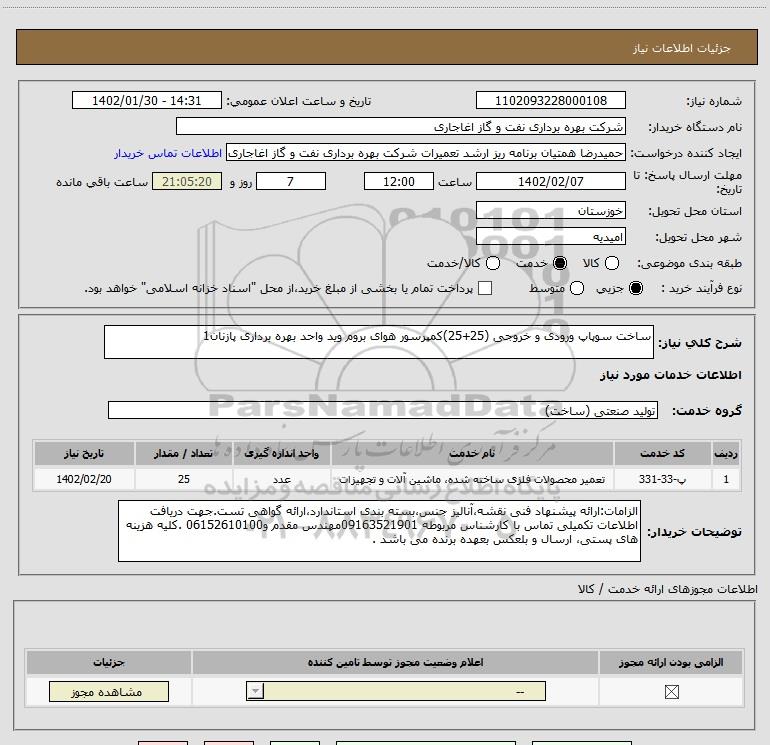
Task: Click unit cell عدد
Action: click(282, 479)
